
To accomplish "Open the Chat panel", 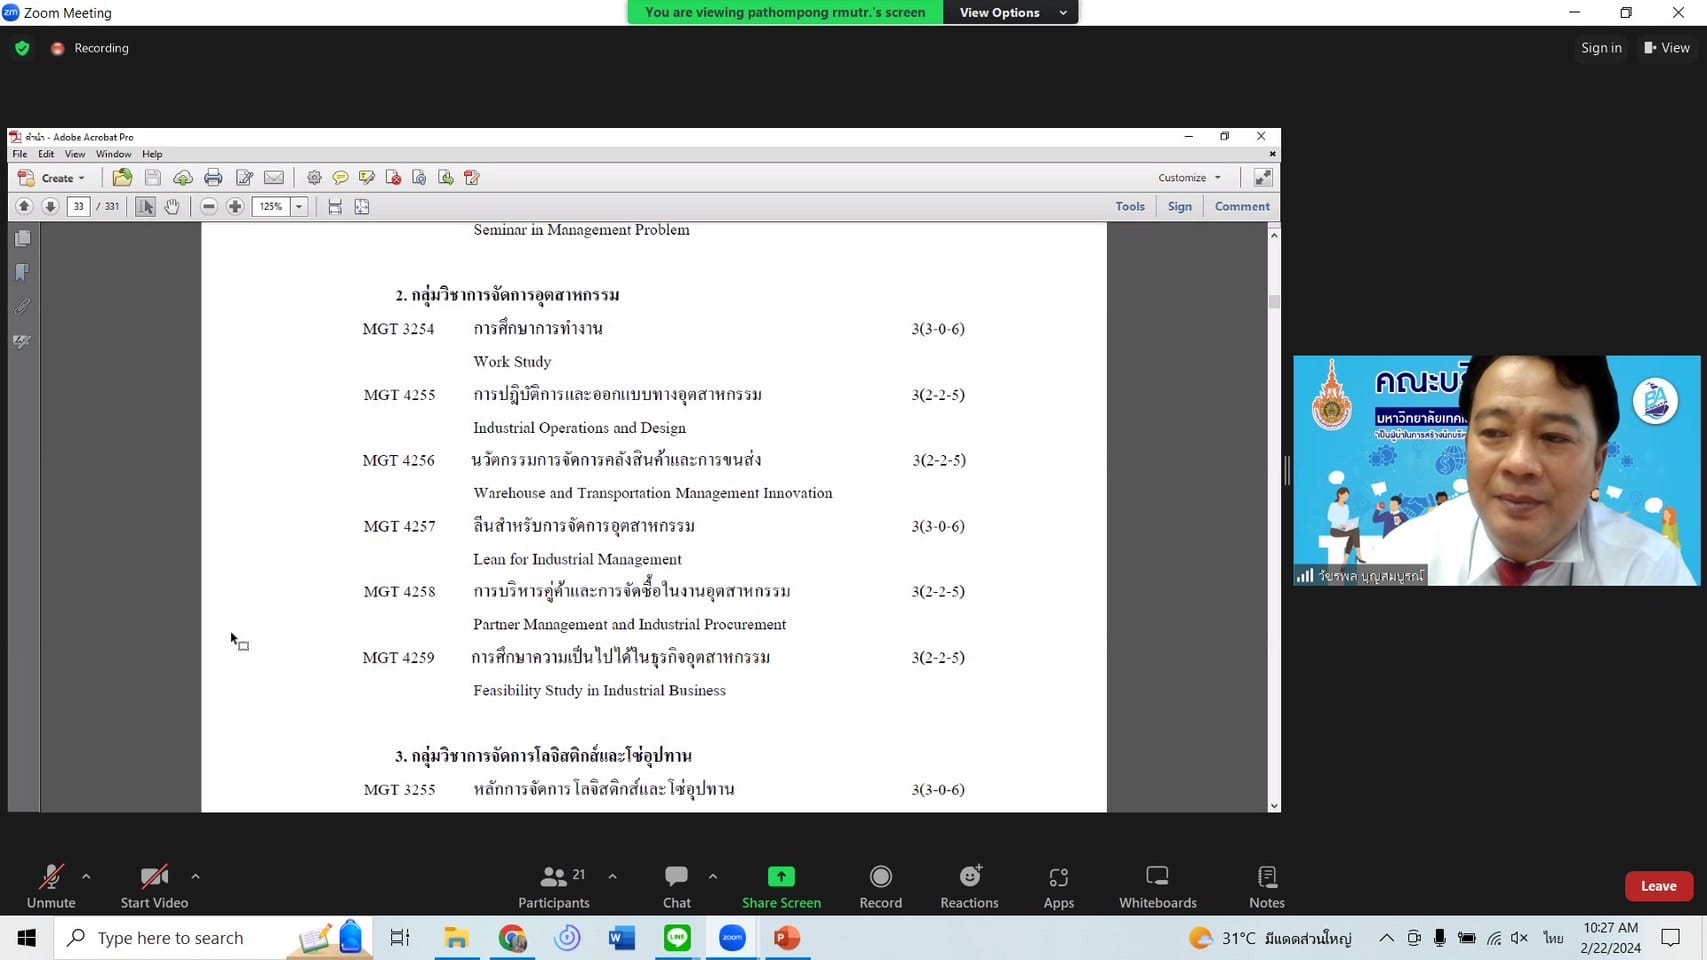I will coord(677,878).
